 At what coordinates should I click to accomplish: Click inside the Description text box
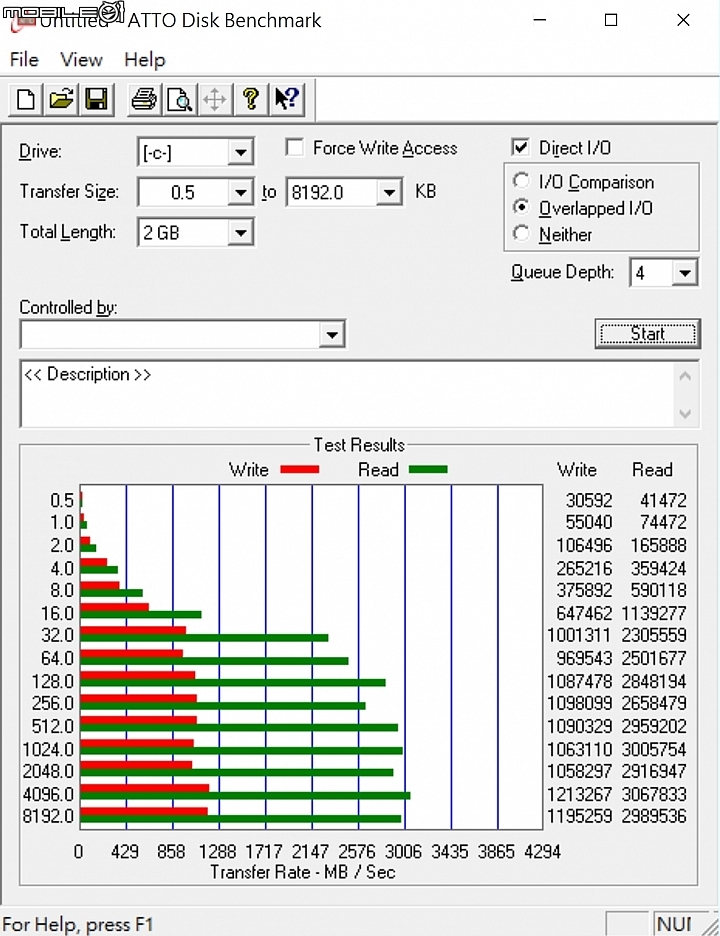point(346,394)
